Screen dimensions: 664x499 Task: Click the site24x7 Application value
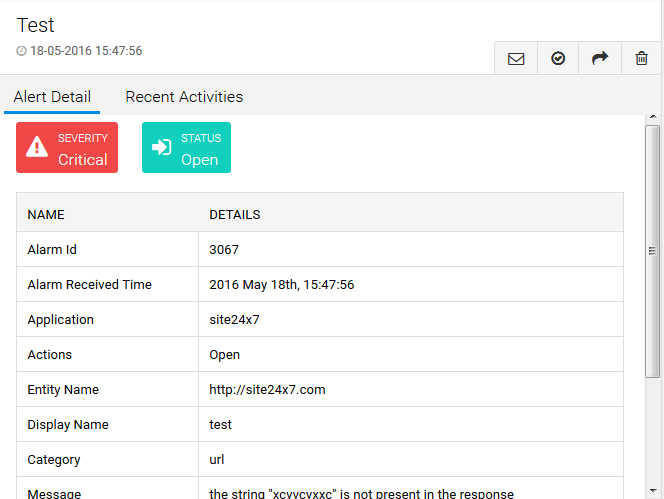234,320
